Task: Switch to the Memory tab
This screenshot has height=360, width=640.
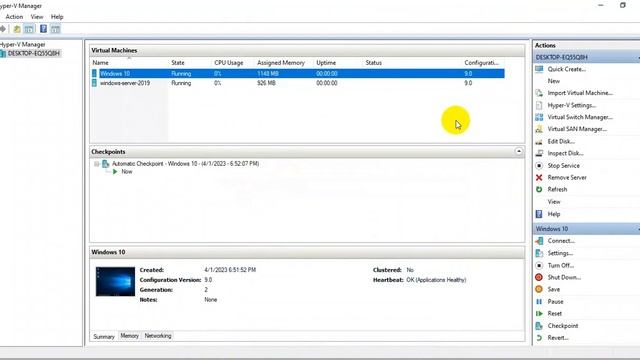Action: click(129, 336)
